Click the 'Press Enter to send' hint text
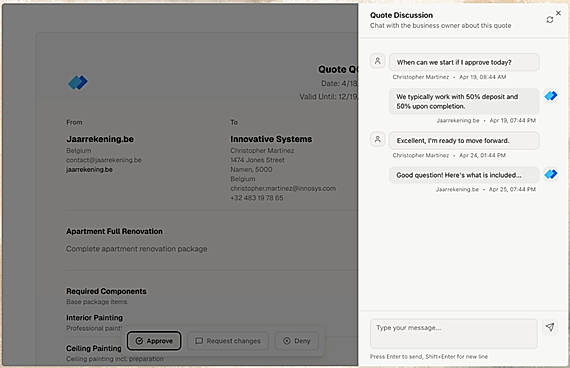 pos(429,357)
